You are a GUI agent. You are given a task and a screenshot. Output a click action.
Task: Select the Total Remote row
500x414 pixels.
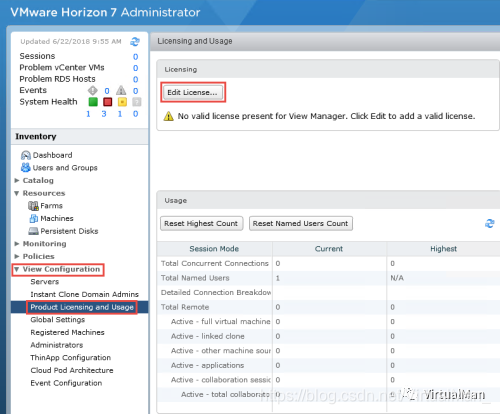pos(328,307)
